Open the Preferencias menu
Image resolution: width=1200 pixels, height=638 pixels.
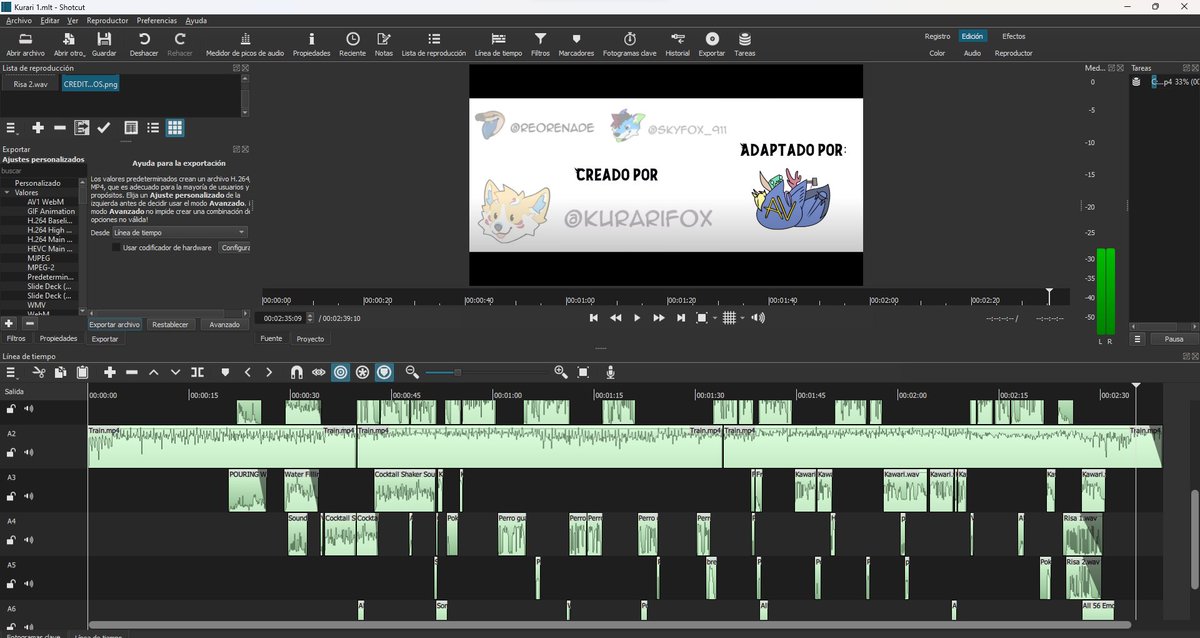[157, 20]
